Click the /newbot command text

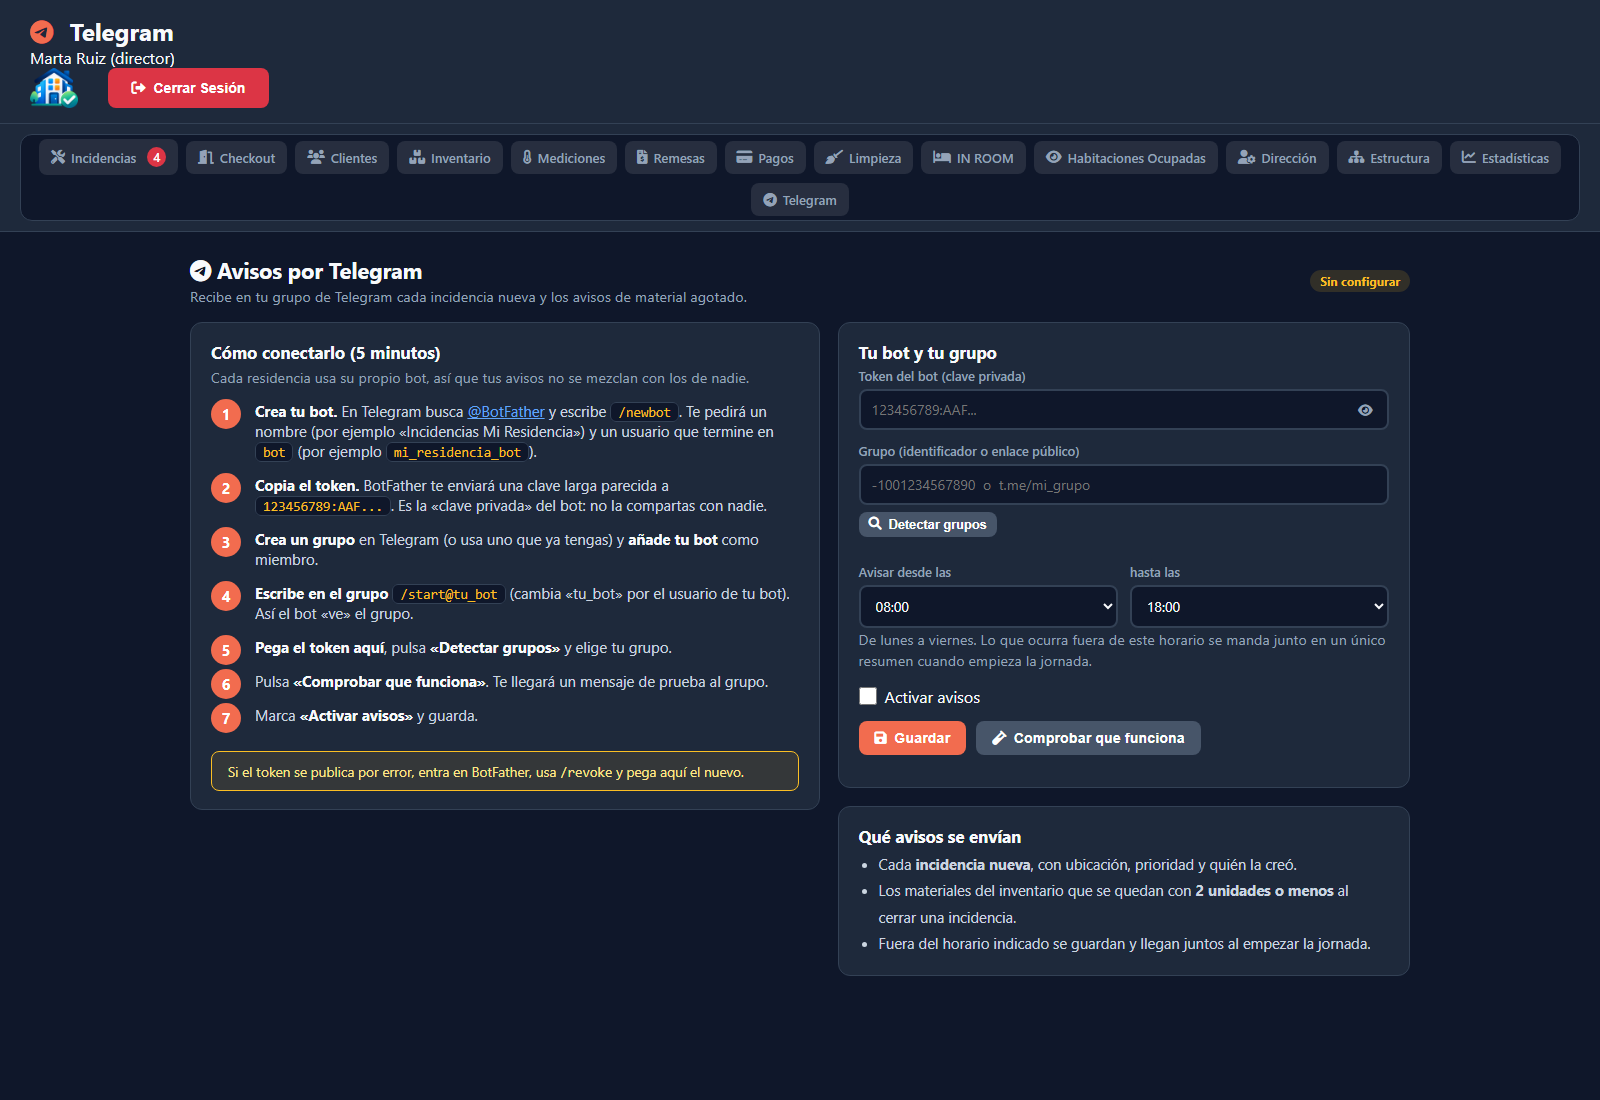pyautogui.click(x=645, y=412)
